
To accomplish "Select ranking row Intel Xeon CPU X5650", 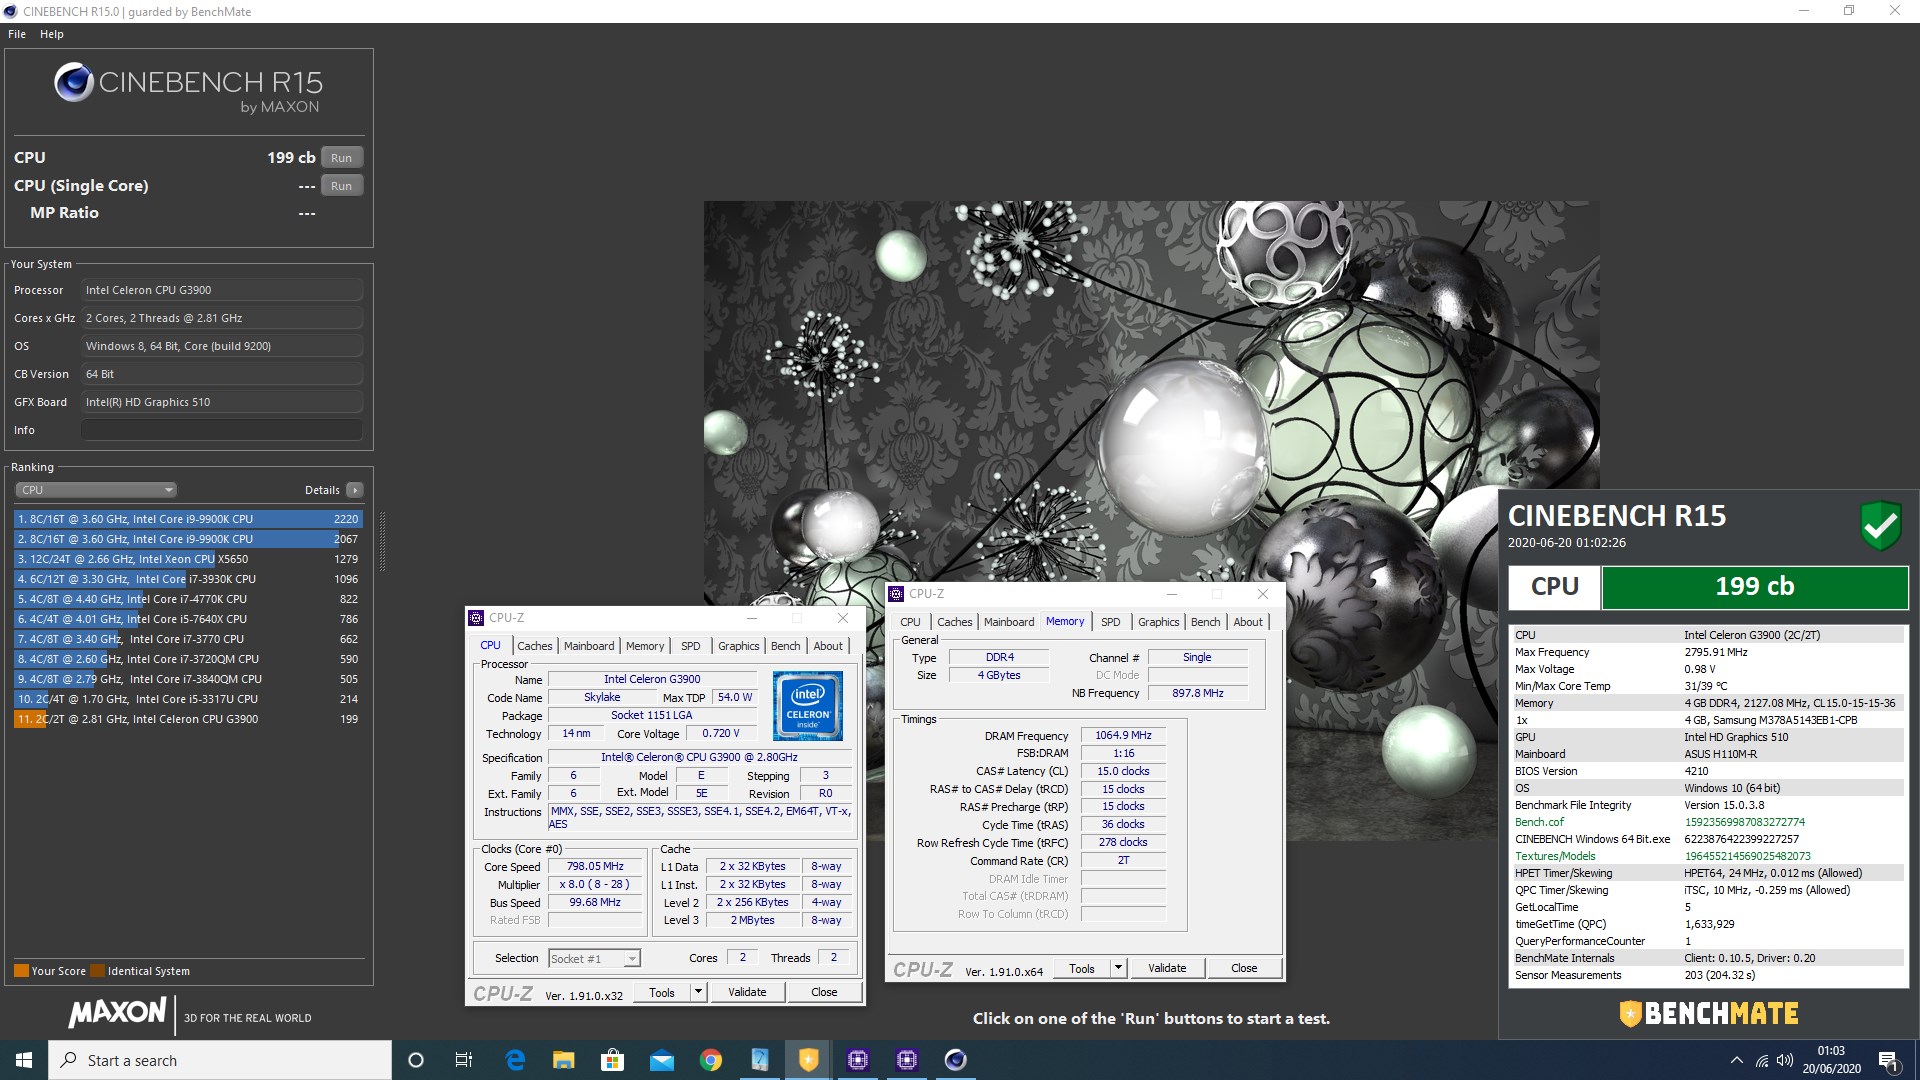I will pos(188,559).
